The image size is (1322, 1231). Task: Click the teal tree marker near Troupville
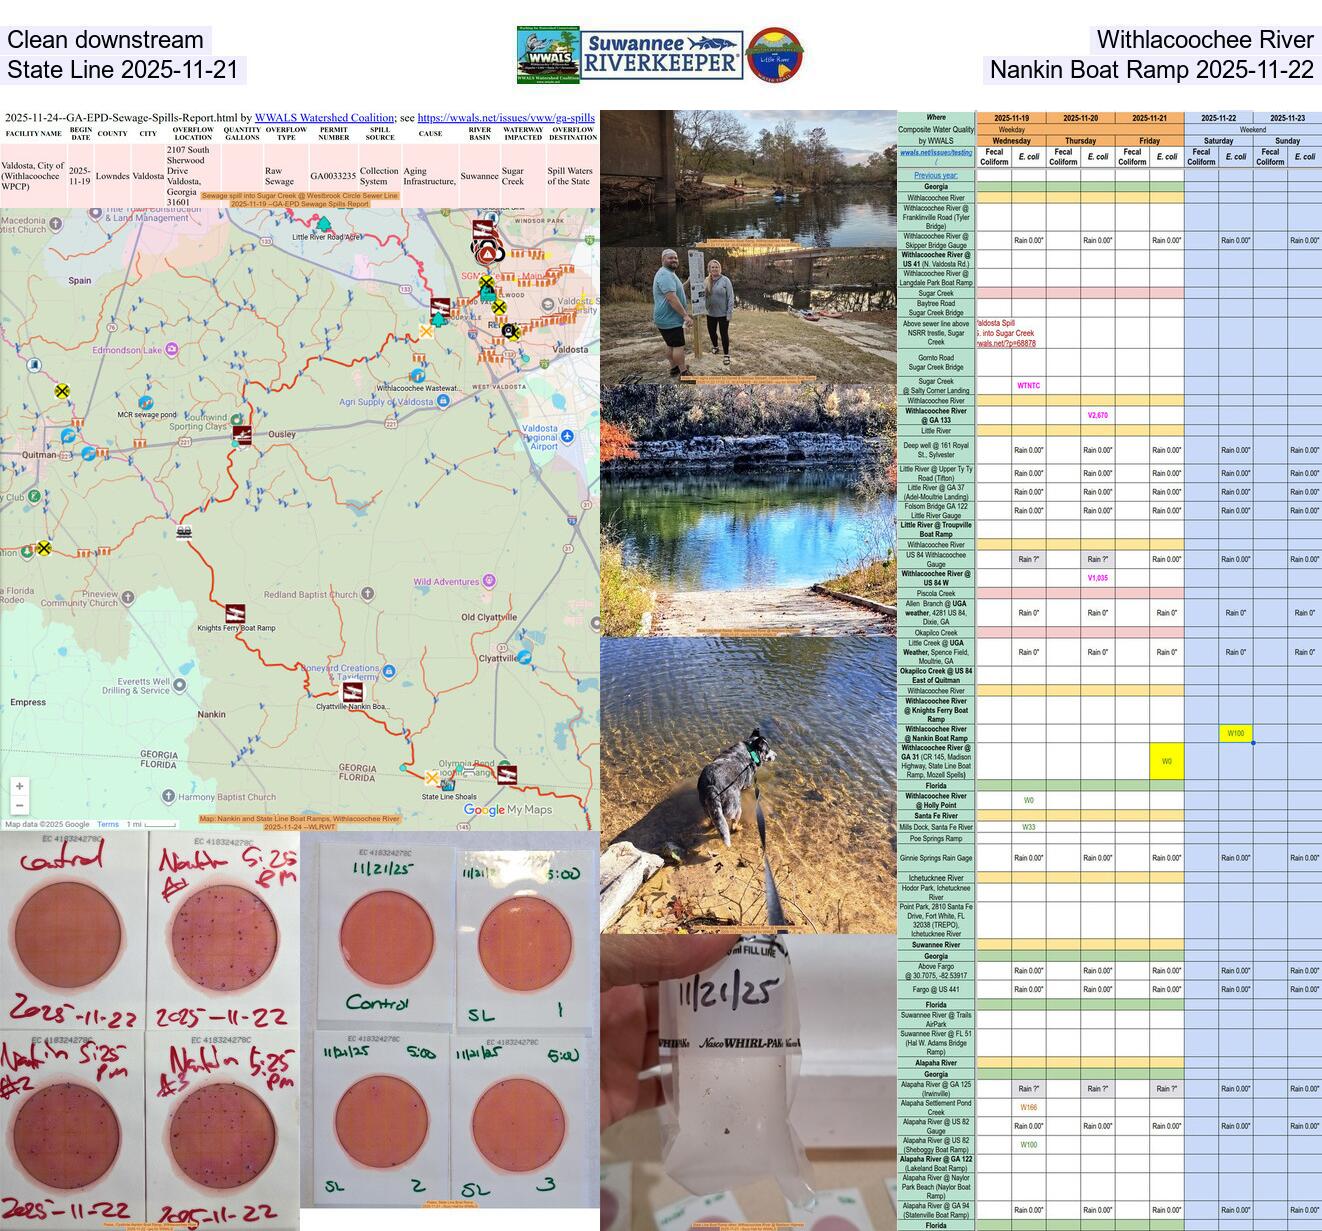[438, 320]
